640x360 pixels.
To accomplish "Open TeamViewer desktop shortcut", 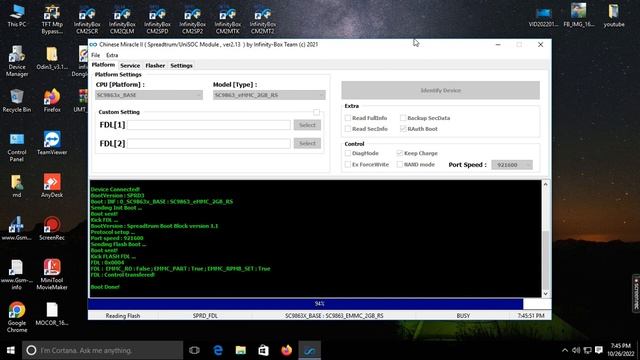I will pos(52,143).
